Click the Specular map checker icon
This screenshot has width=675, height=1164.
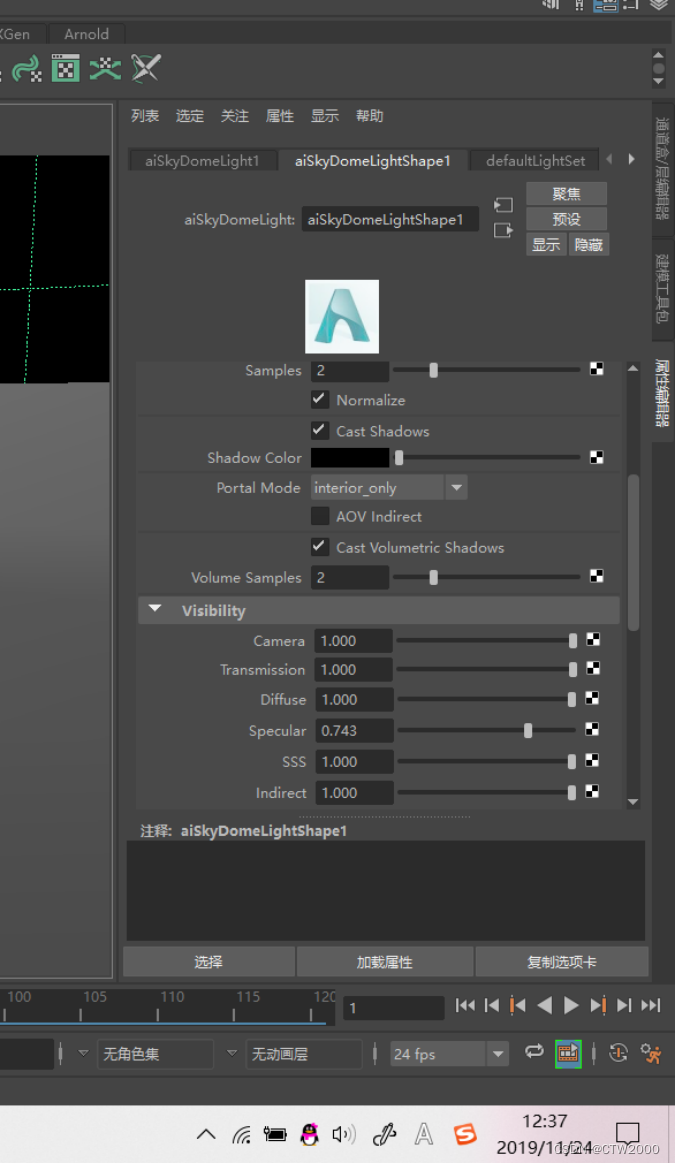(x=592, y=730)
